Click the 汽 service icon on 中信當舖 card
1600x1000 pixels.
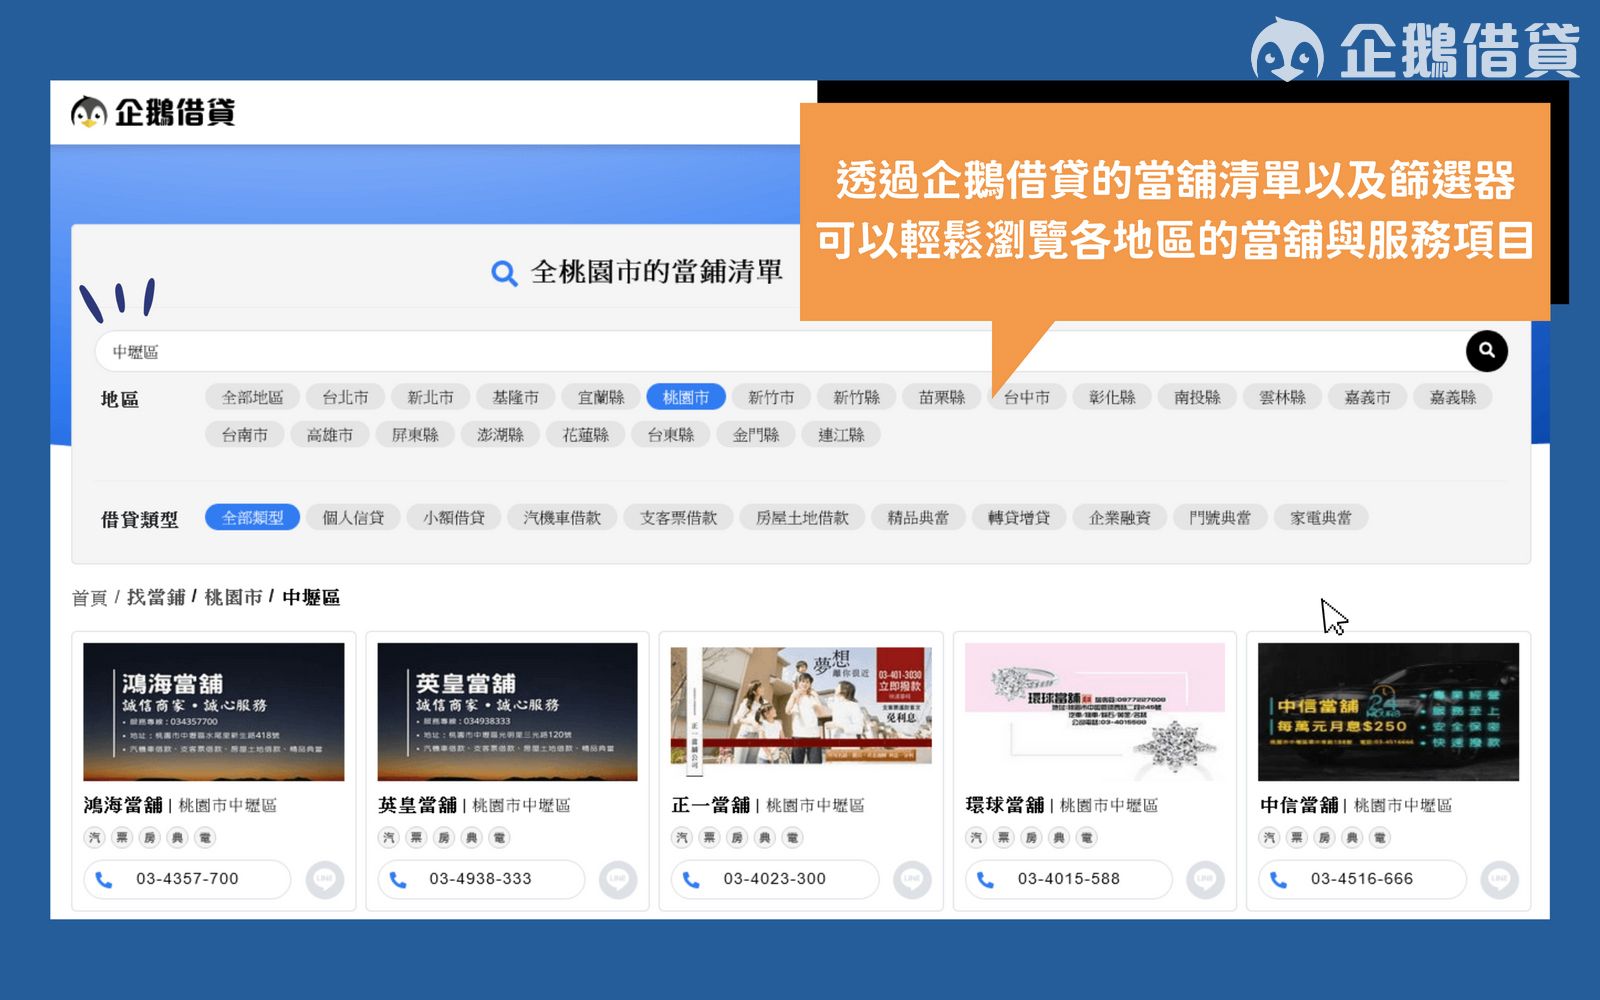point(1270,837)
